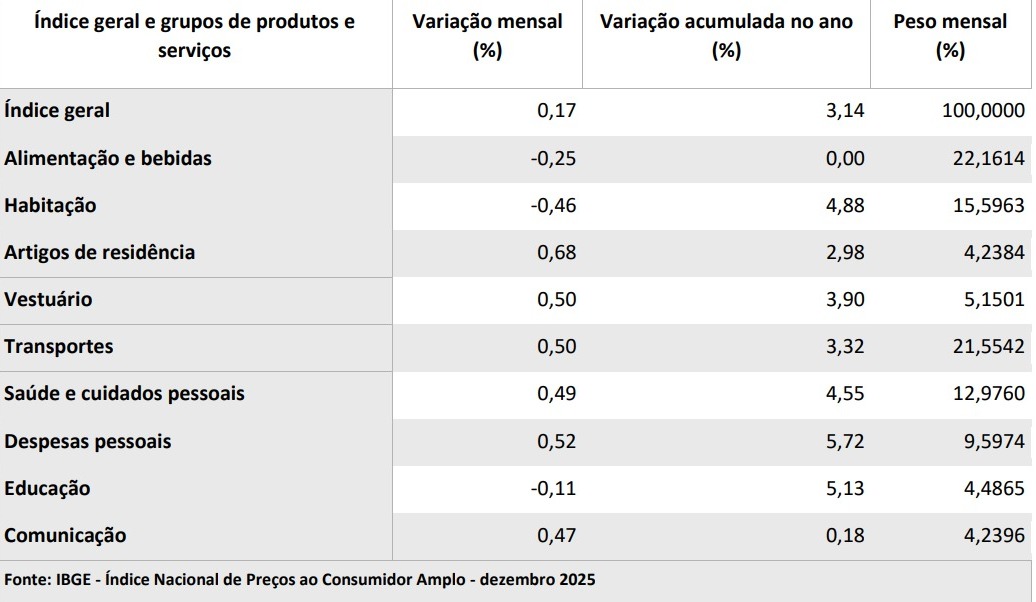Select the "Comunicação" row label
This screenshot has width=1036, height=602.
point(65,535)
